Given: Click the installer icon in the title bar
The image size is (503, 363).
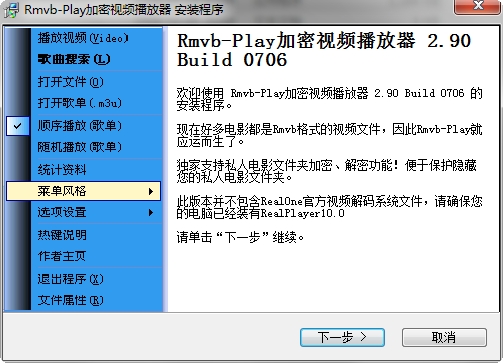Looking at the screenshot, I should click(x=11, y=10).
